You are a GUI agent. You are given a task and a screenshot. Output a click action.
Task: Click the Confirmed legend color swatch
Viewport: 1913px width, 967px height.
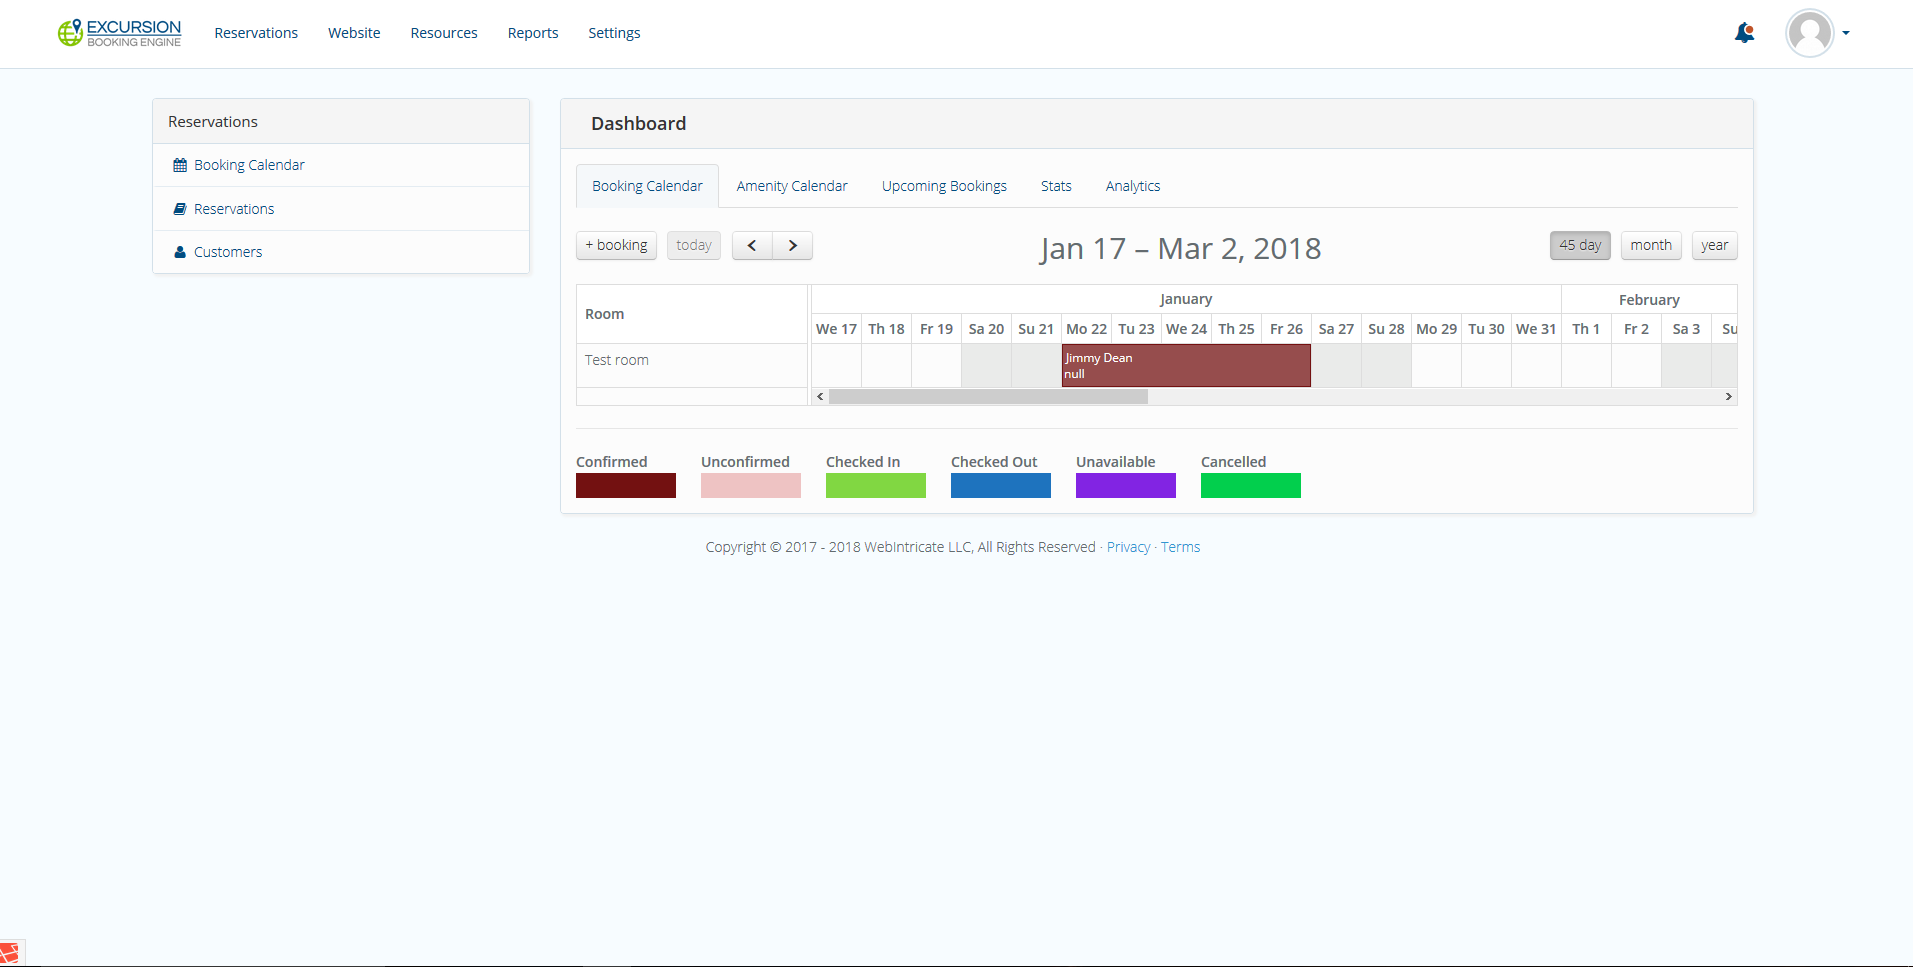(625, 486)
